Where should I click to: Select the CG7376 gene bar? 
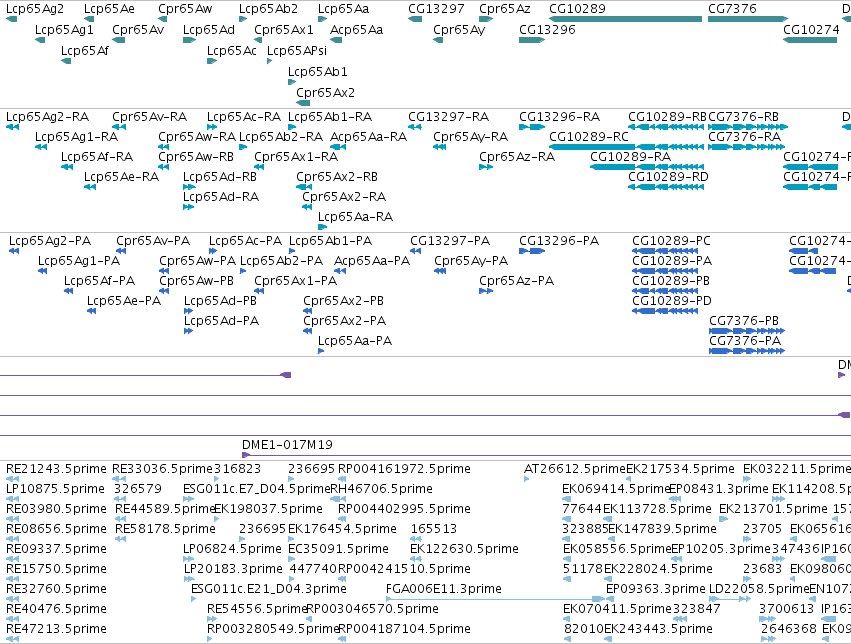[x=748, y=19]
